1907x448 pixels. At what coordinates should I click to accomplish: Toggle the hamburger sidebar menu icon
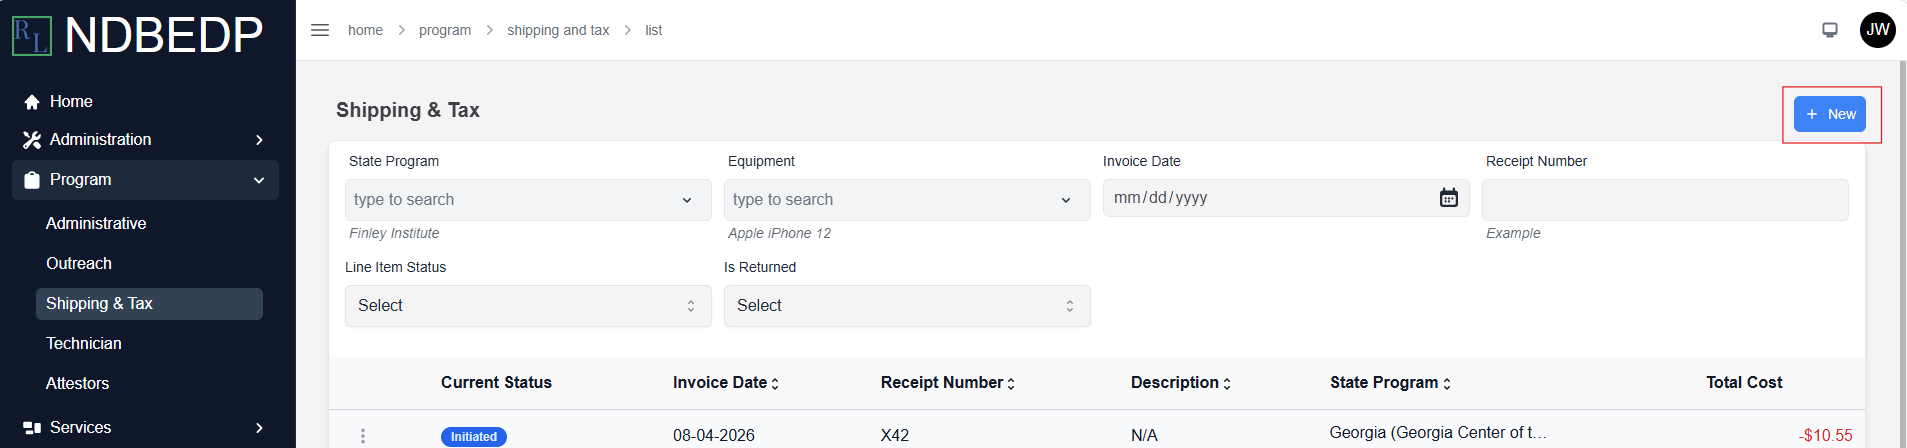[x=320, y=30]
